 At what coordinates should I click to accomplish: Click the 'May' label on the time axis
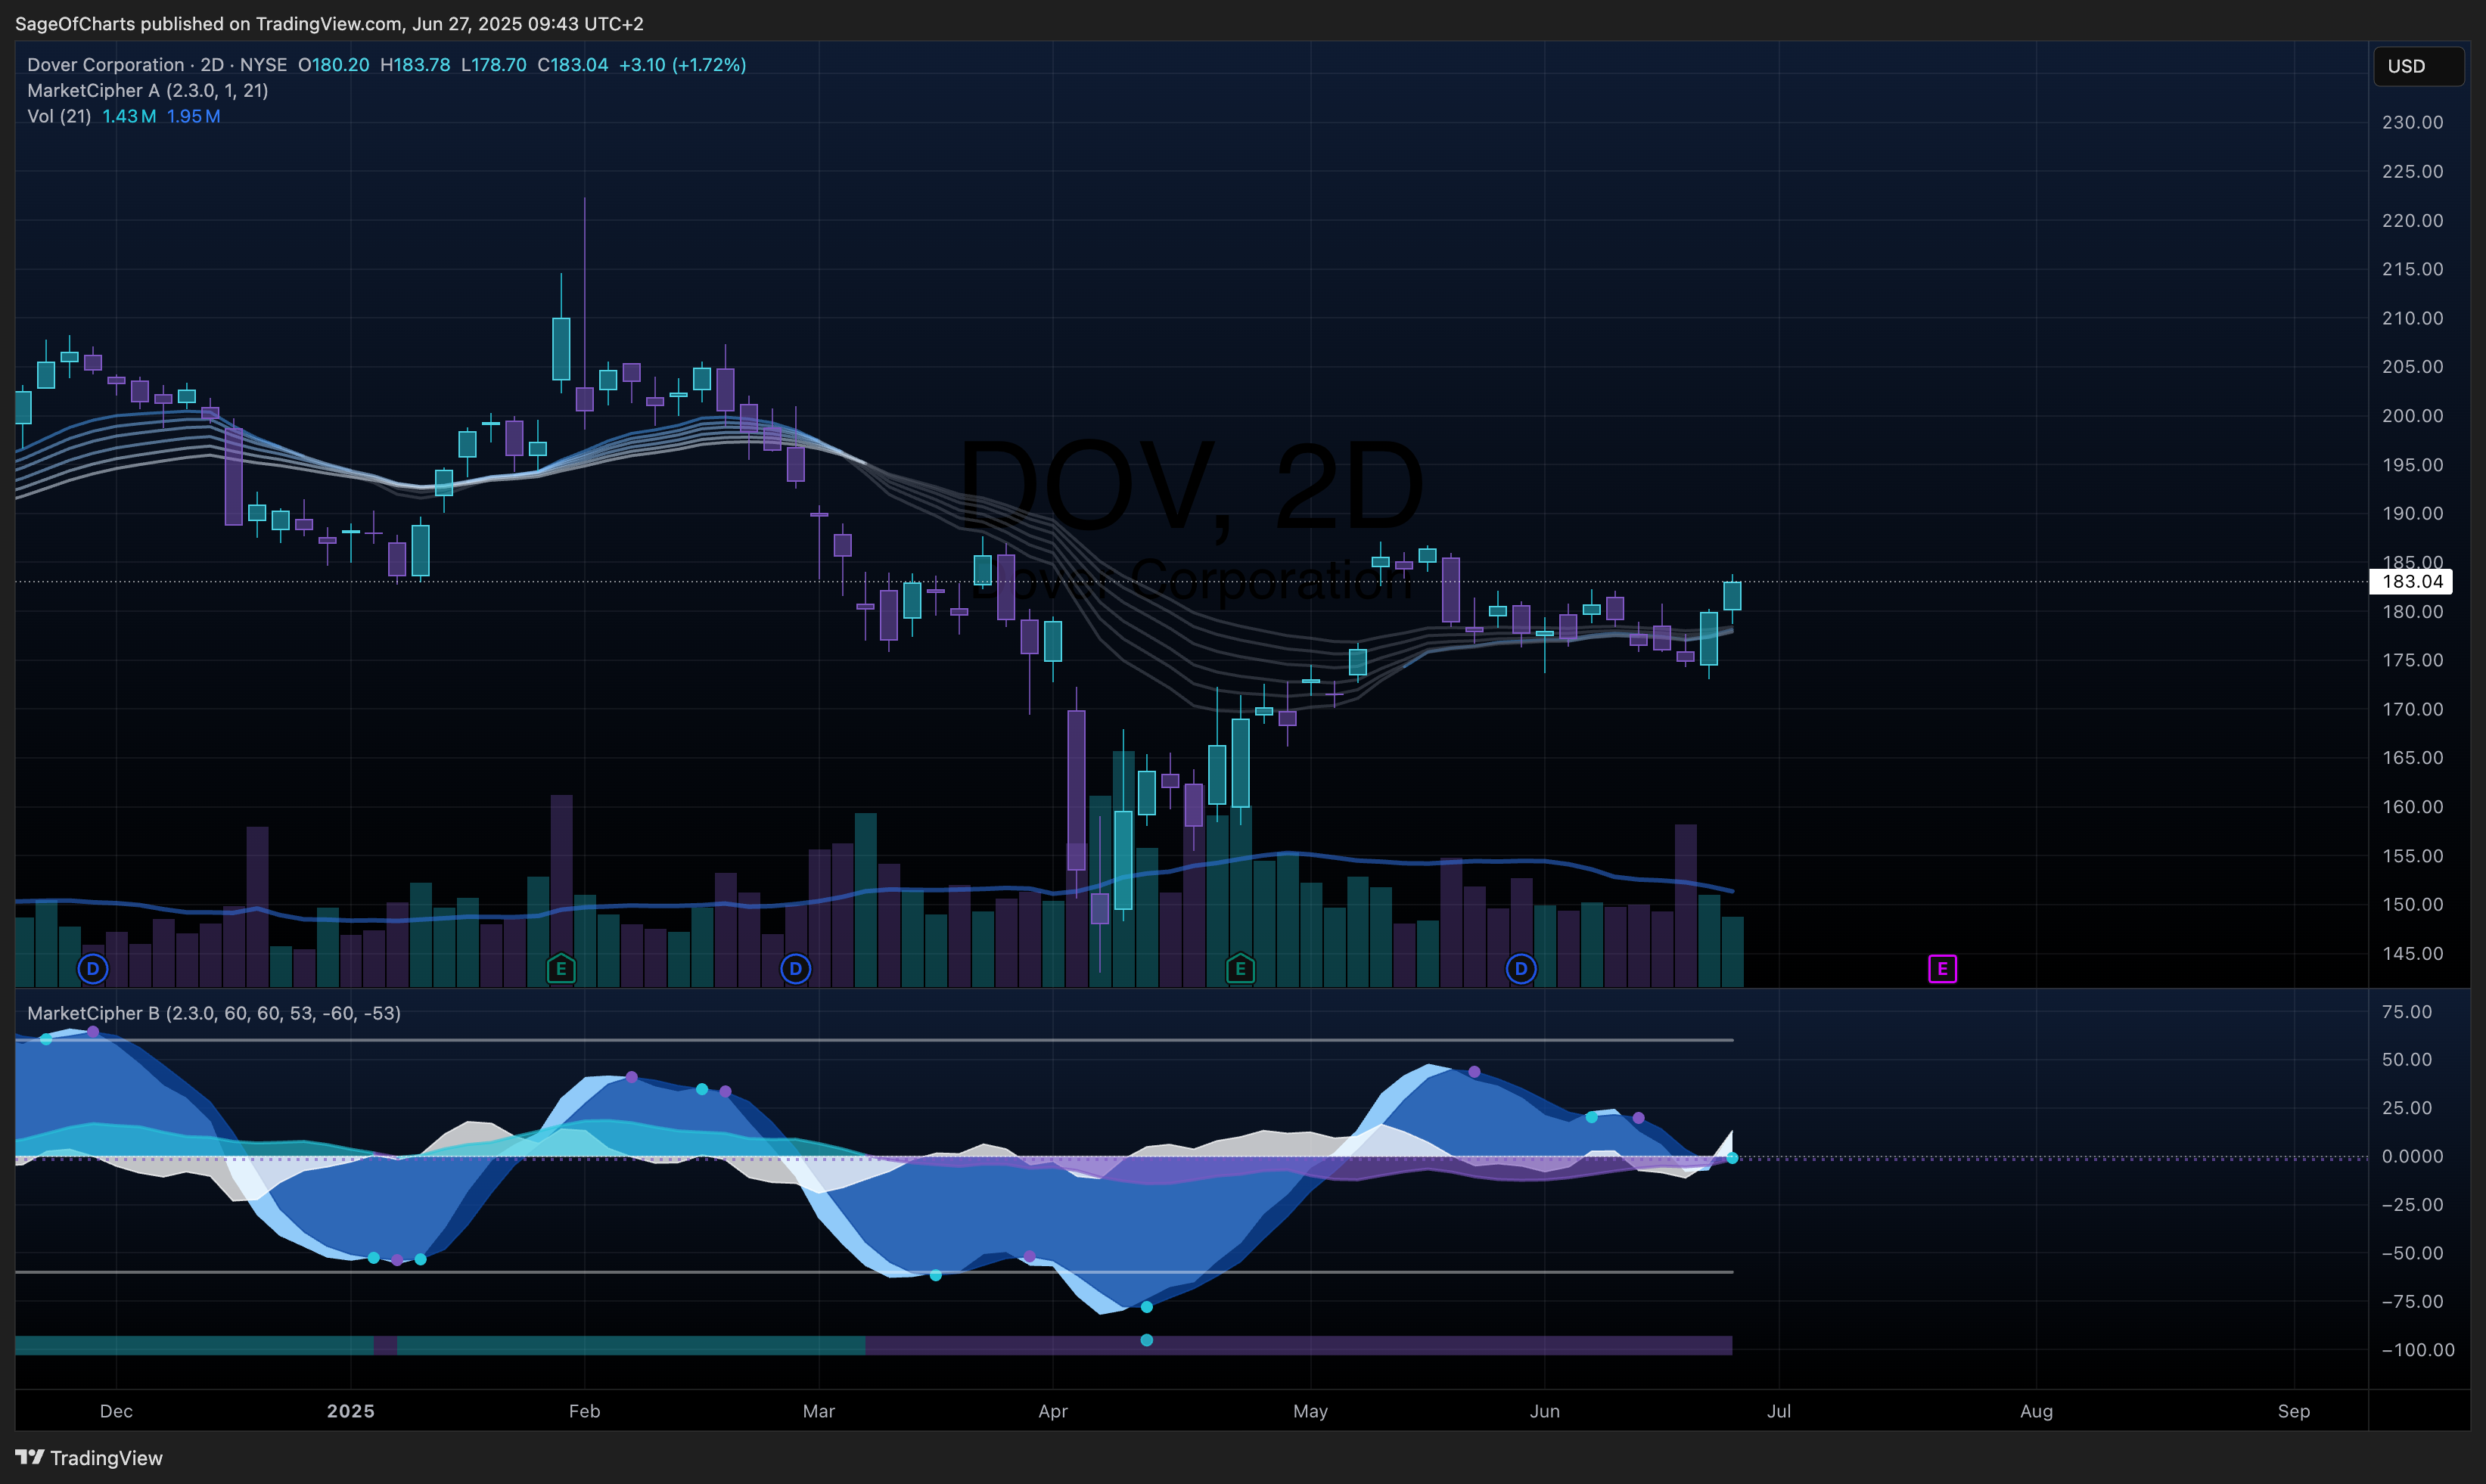[x=1310, y=1411]
